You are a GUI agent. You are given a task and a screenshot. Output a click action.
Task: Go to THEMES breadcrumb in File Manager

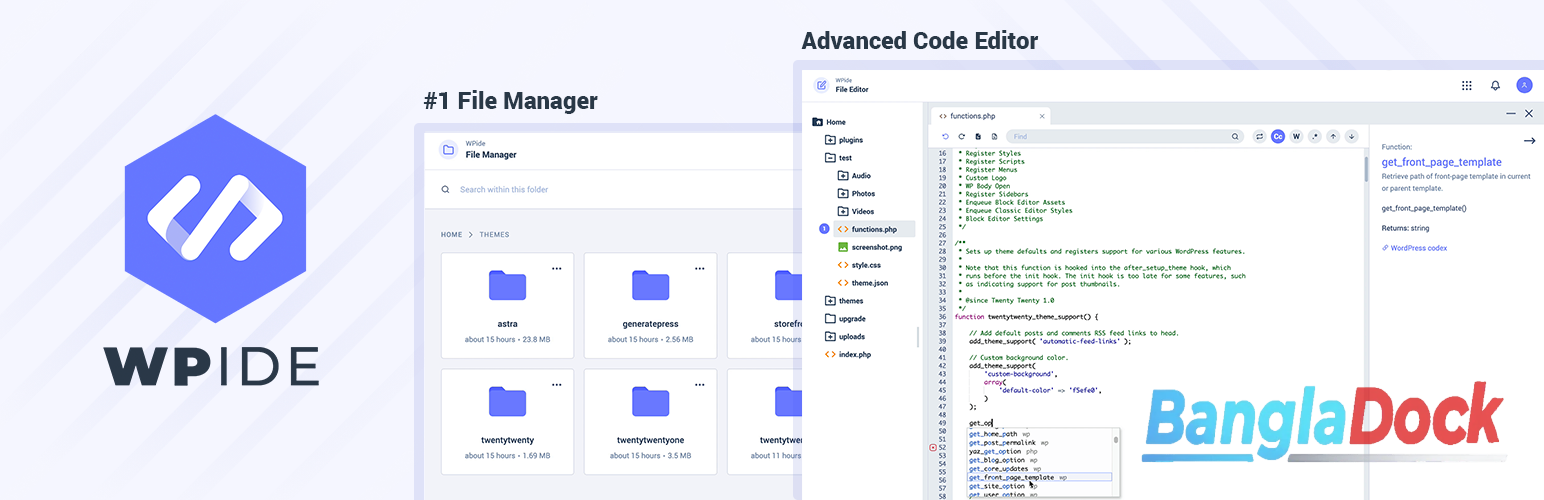(x=494, y=235)
